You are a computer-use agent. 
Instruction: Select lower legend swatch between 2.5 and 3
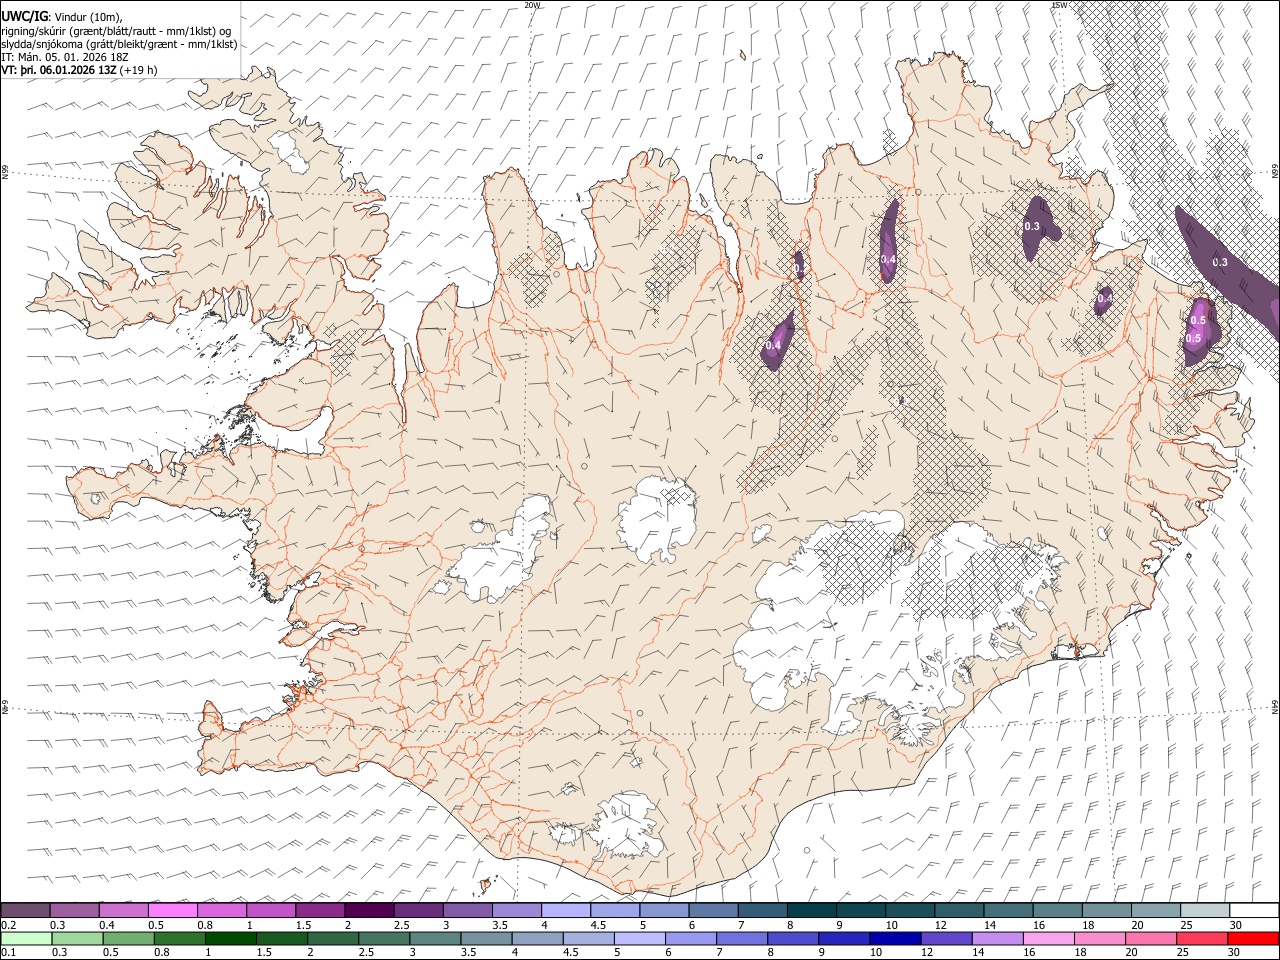(384, 938)
